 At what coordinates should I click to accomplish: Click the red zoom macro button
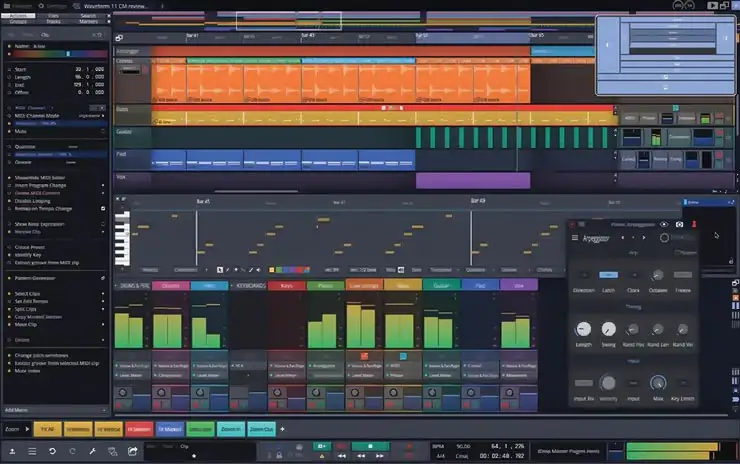[139, 429]
